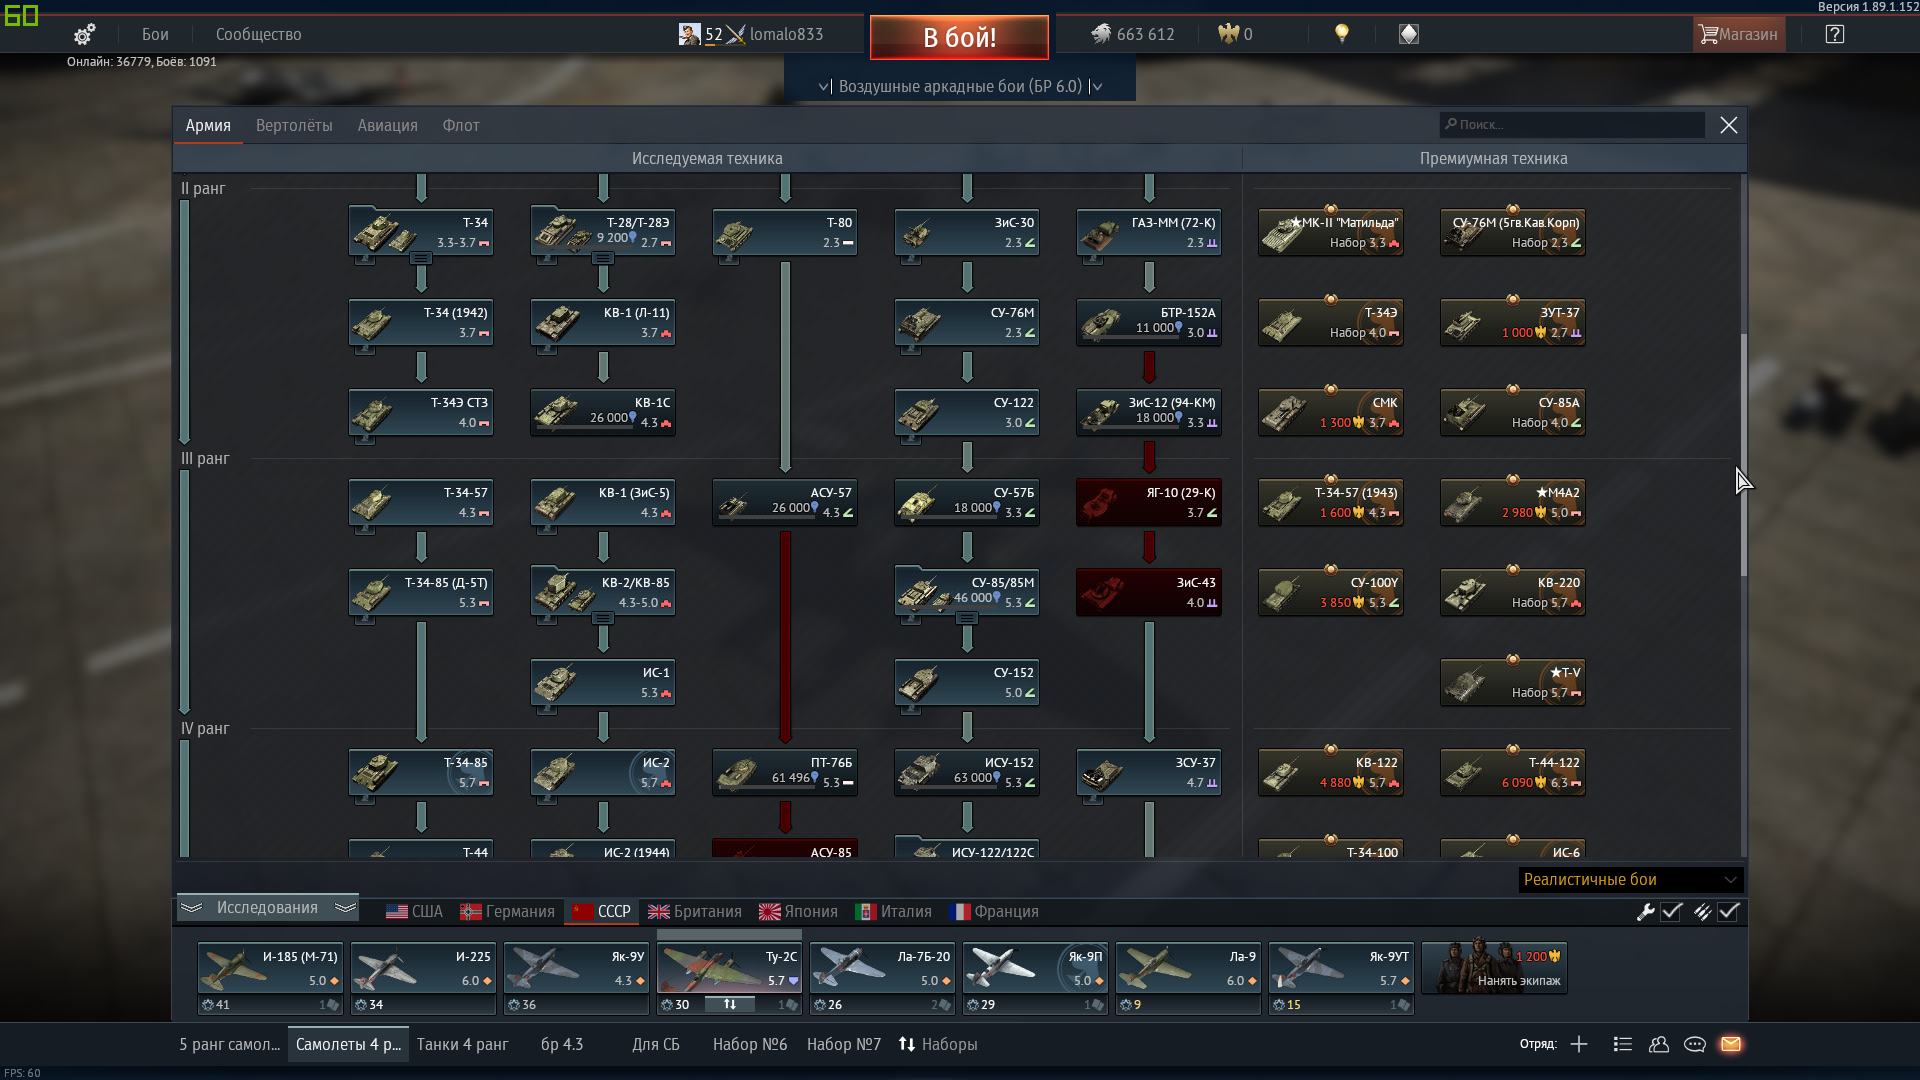Click the research tree vertical scrollbar
This screenshot has width=1920, height=1080.
click(1743, 455)
